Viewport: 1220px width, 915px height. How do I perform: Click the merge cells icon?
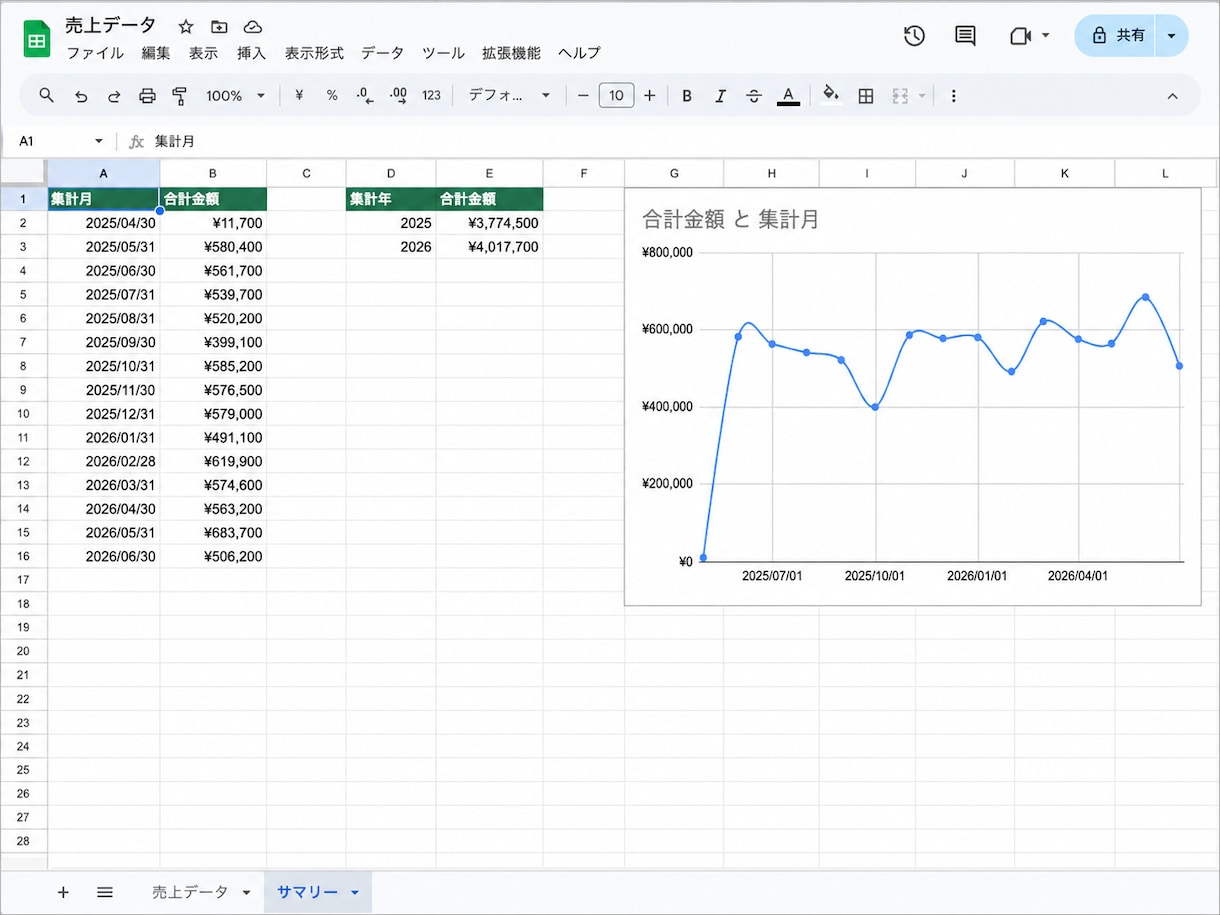900,96
